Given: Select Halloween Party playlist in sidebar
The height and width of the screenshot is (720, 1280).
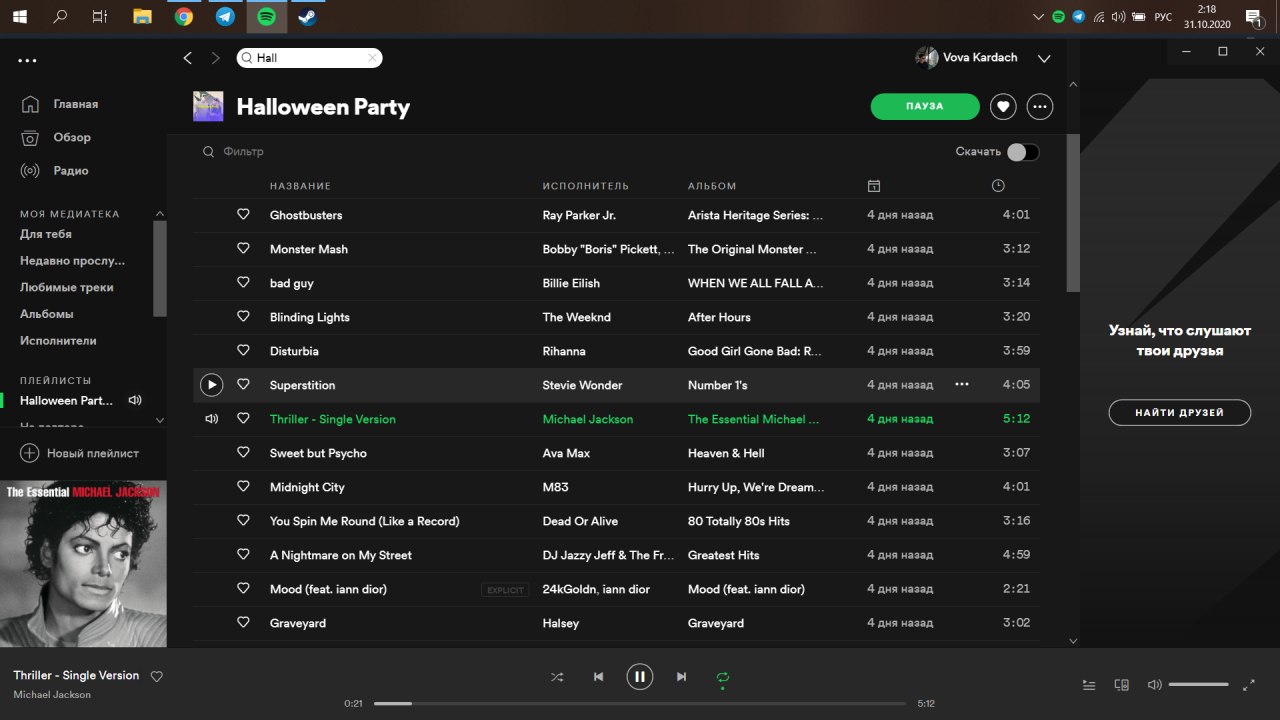Looking at the screenshot, I should click(x=67, y=401).
